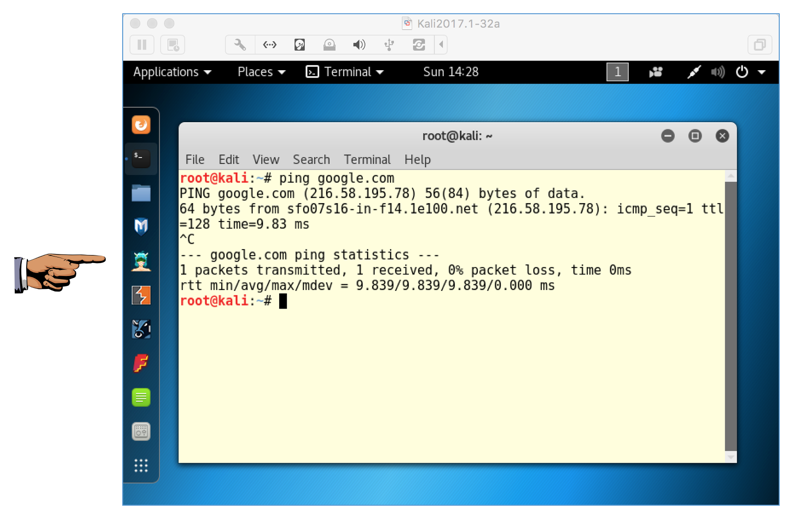Click the screen recorder camera icon
The height and width of the screenshot is (519, 795).
point(656,72)
